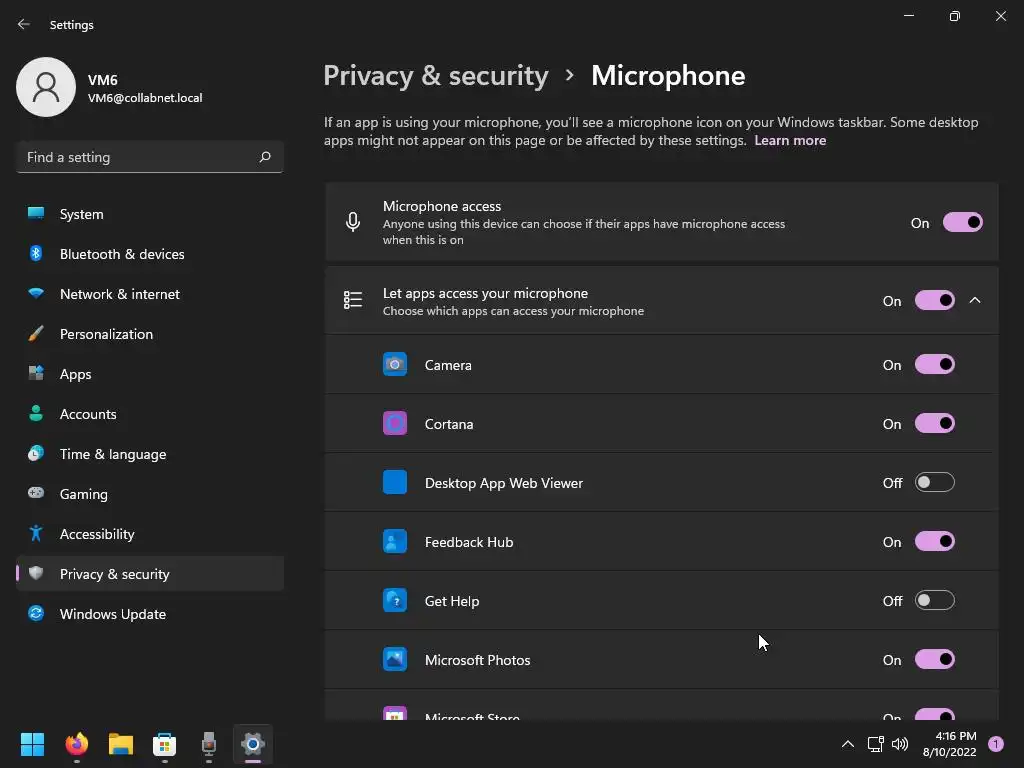This screenshot has width=1024, height=768.
Task: Go back using the arrow icon
Action: point(24,24)
